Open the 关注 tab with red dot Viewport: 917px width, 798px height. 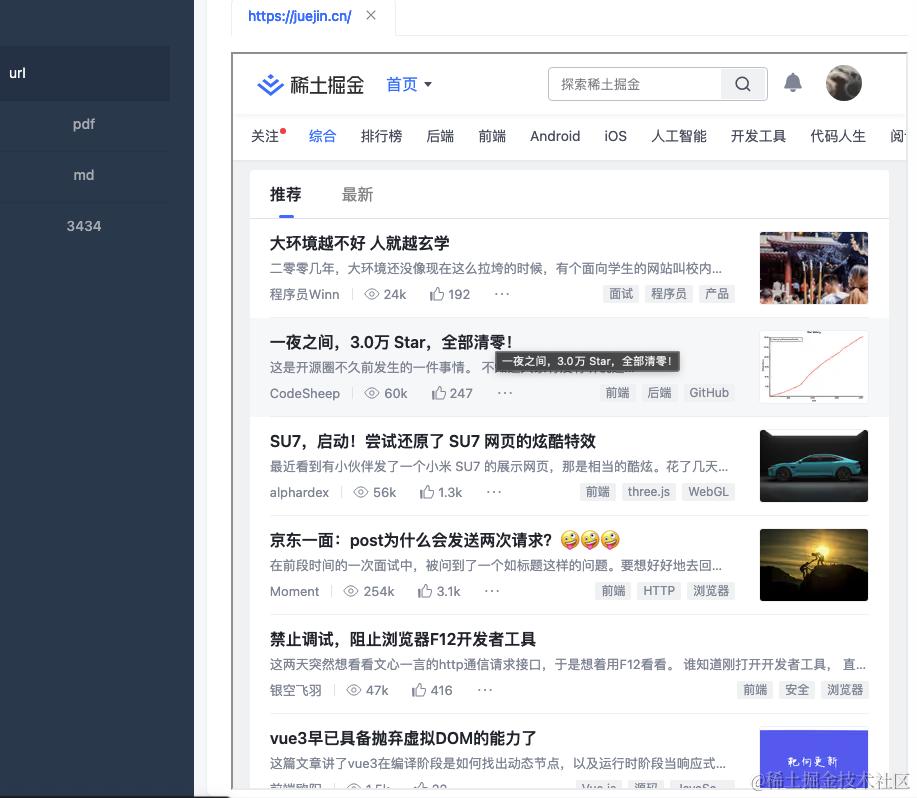click(265, 136)
